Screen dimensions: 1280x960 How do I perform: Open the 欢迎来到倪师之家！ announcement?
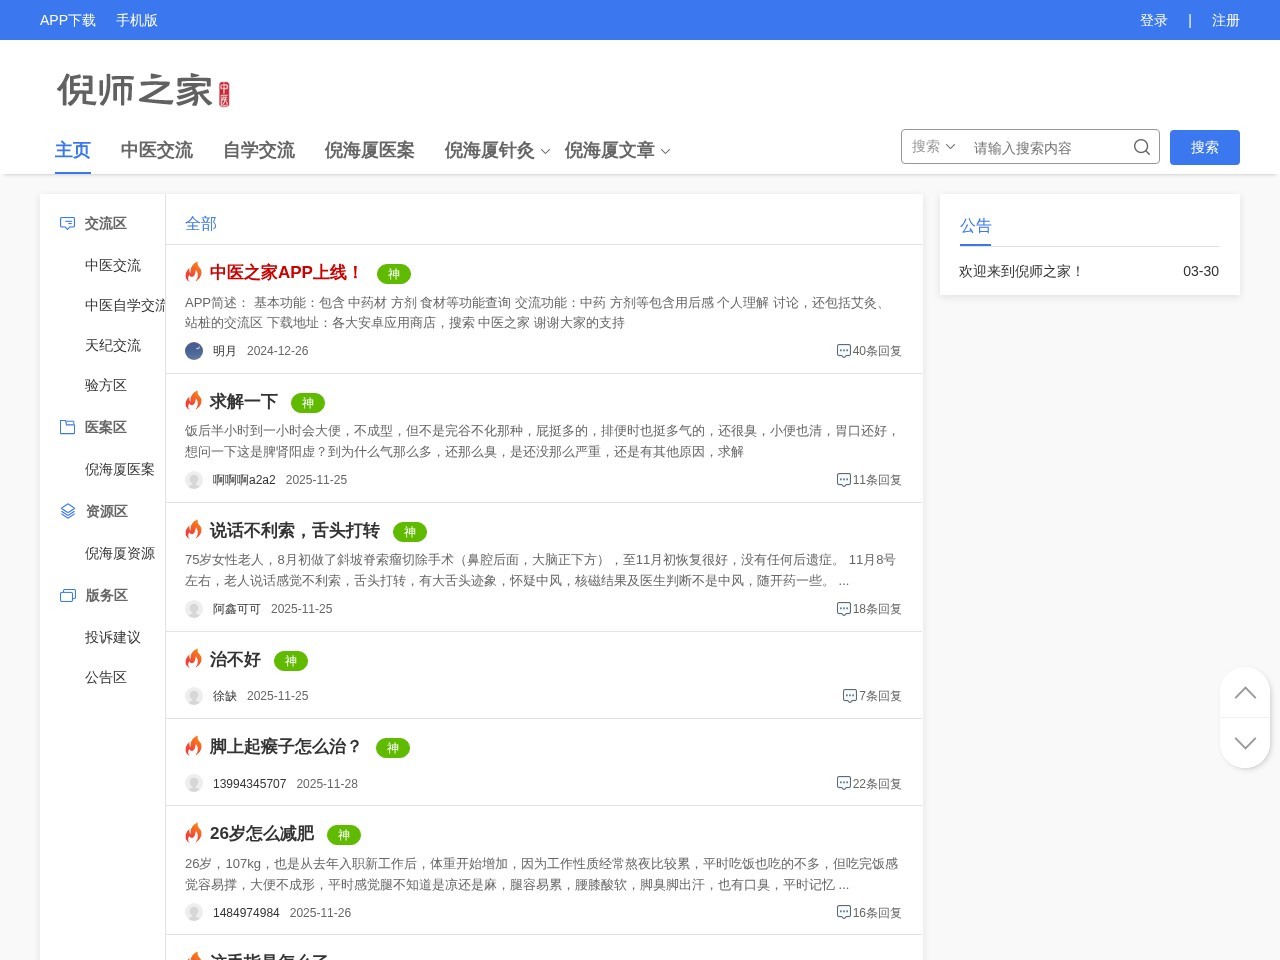coord(1021,271)
